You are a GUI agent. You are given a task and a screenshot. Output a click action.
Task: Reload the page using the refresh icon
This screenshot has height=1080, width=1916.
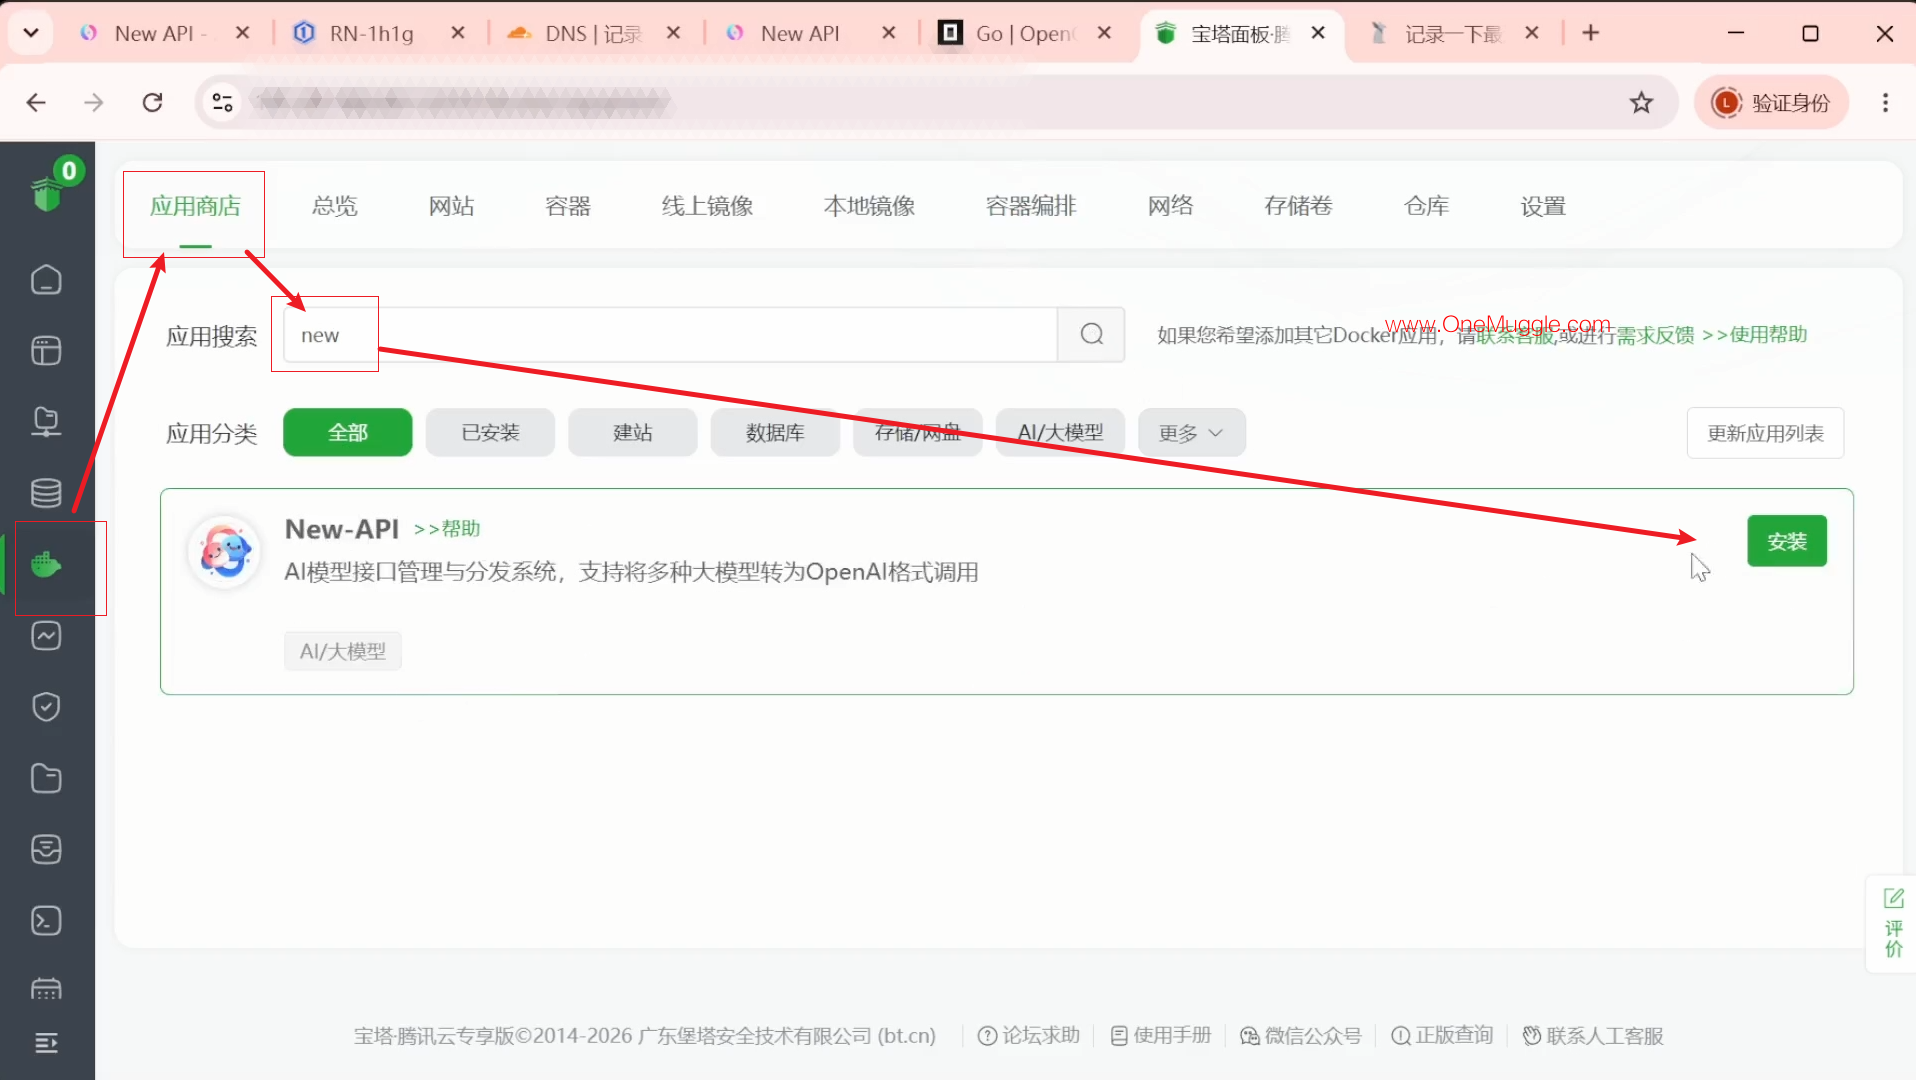coord(152,102)
